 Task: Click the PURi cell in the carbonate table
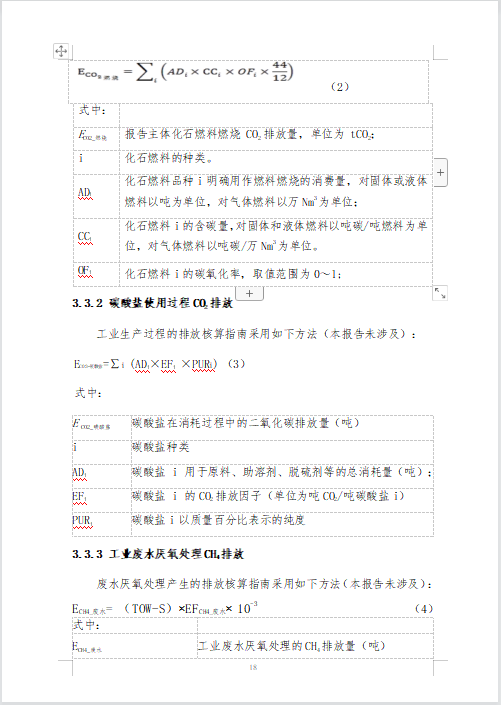[x=102, y=524]
